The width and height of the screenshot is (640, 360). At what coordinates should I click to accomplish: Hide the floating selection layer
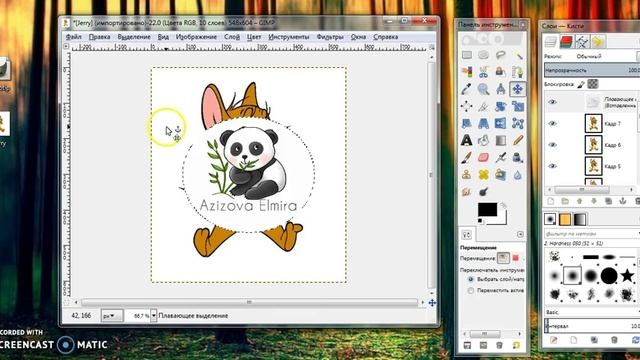[x=552, y=102]
